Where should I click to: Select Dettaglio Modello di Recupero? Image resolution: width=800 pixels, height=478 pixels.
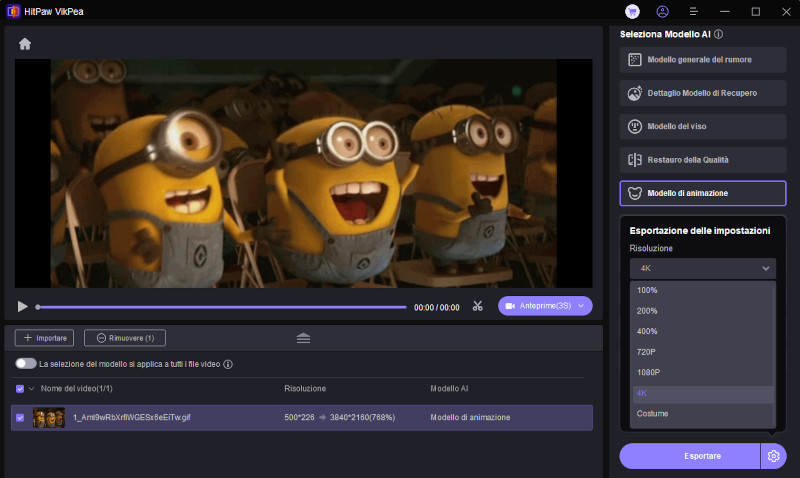pyautogui.click(x=703, y=93)
